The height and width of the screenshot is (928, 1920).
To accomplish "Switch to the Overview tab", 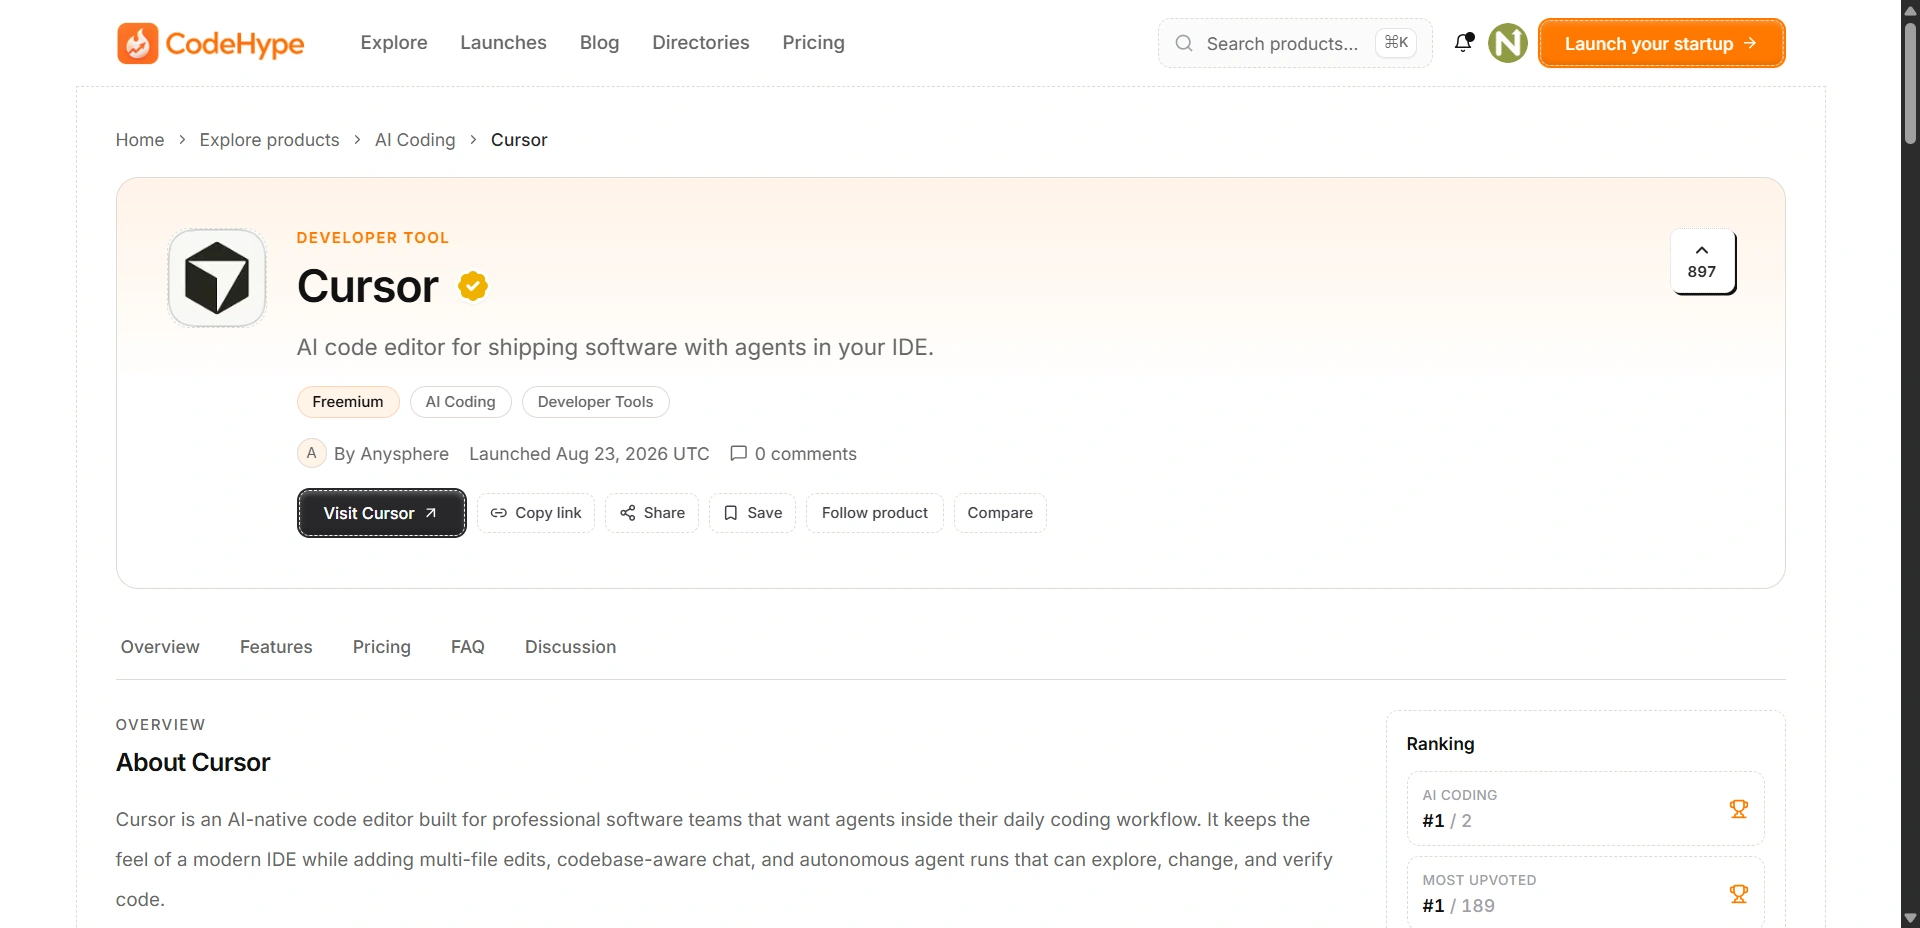I will [160, 647].
